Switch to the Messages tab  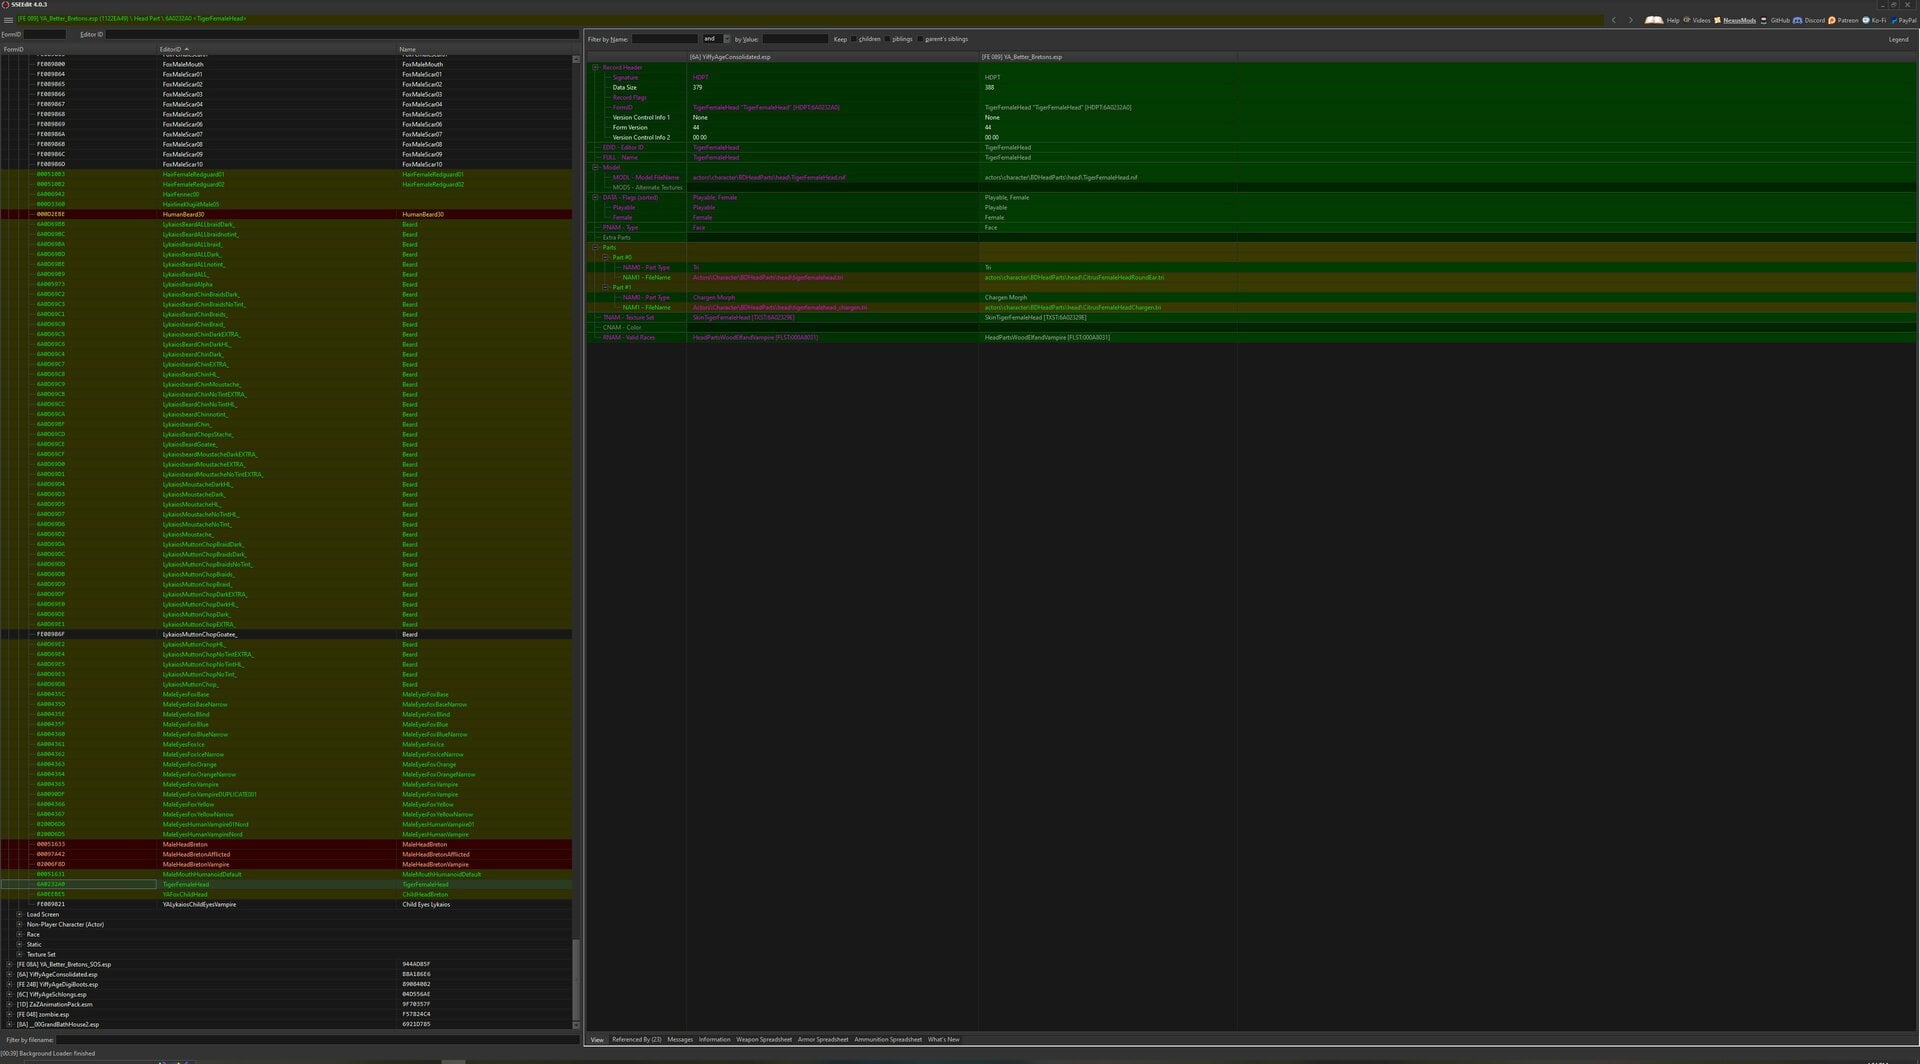pyautogui.click(x=680, y=1040)
